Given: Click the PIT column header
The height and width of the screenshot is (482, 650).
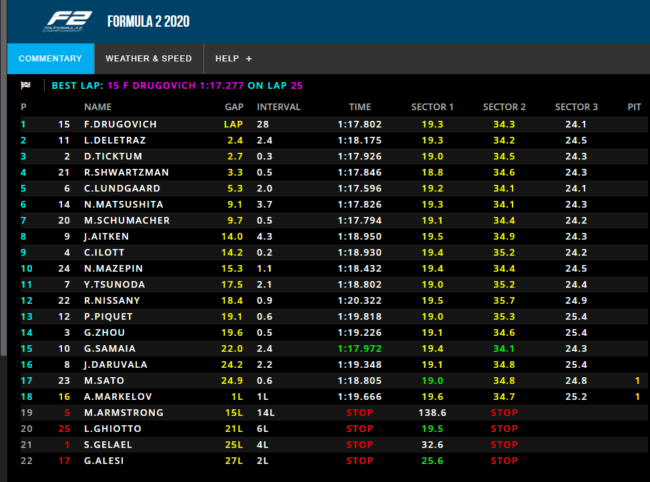Looking at the screenshot, I should 634,107.
